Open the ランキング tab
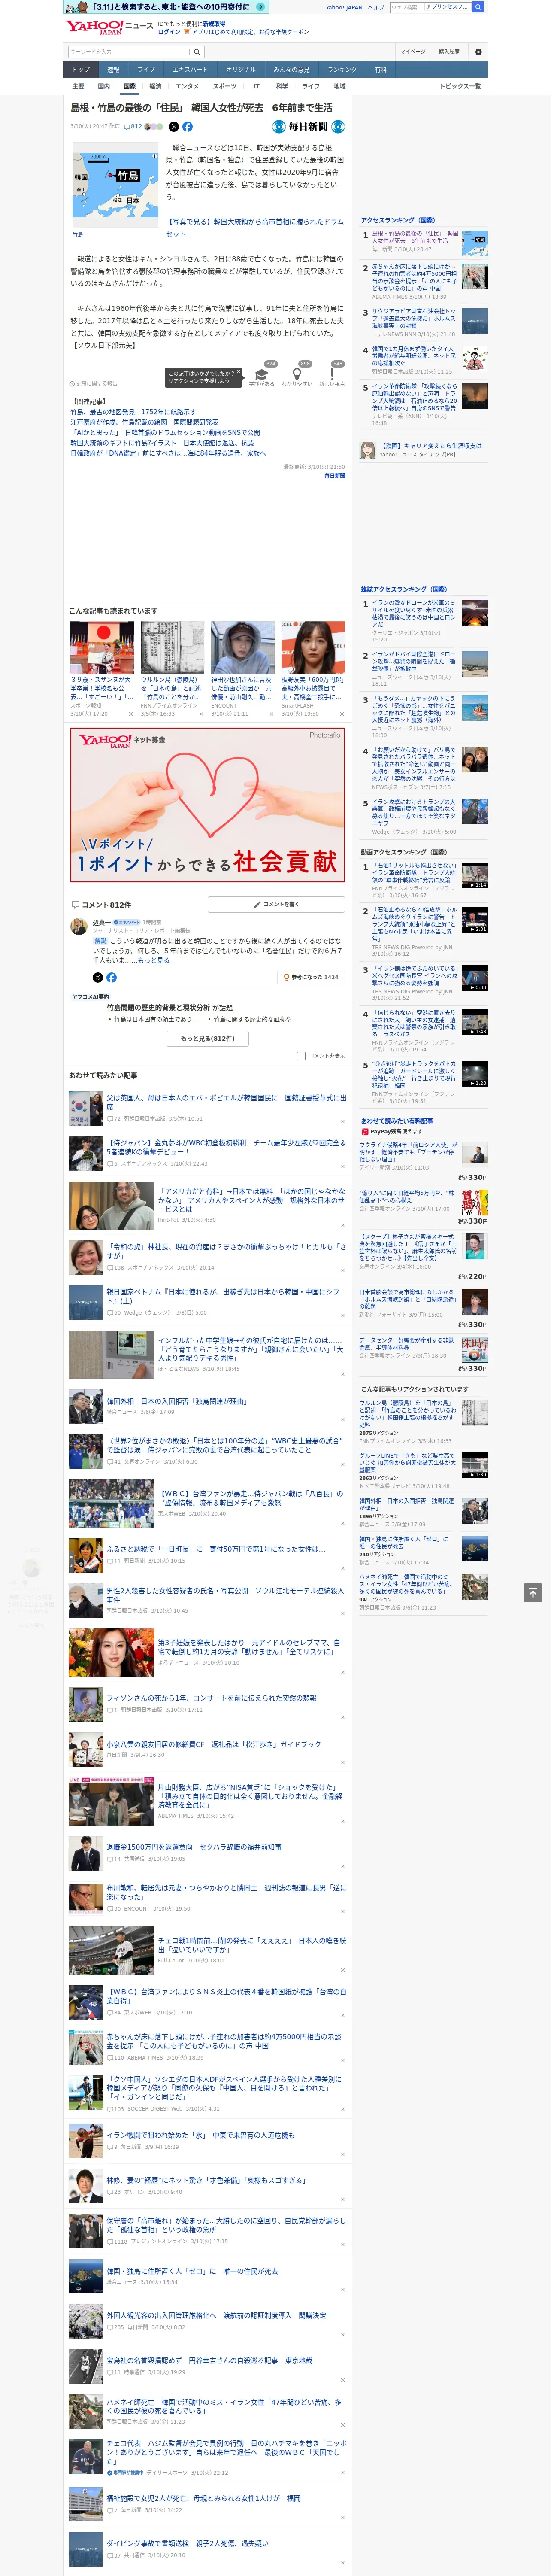 tap(342, 70)
